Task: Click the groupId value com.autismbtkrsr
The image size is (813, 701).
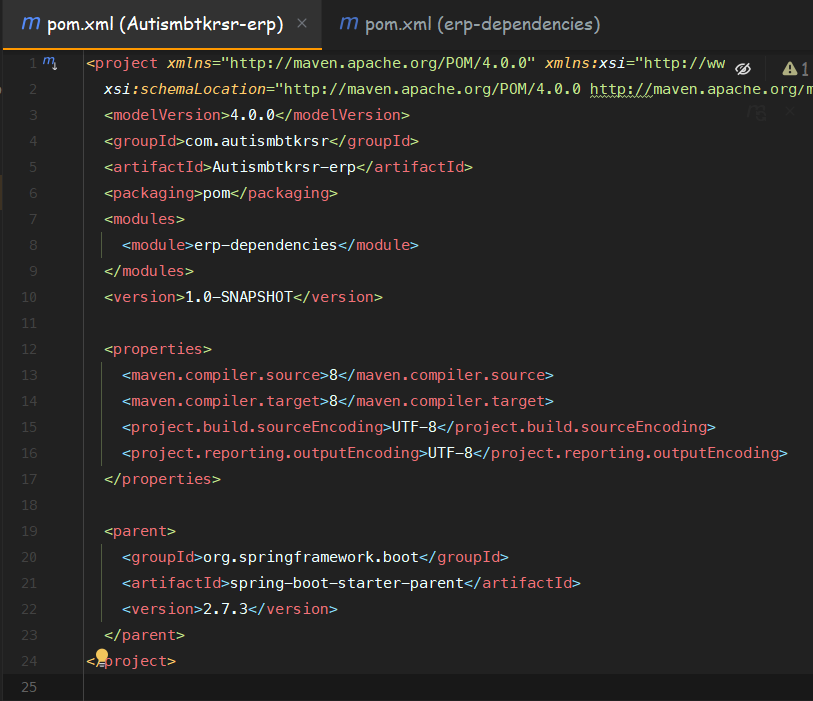Action: click(x=257, y=141)
